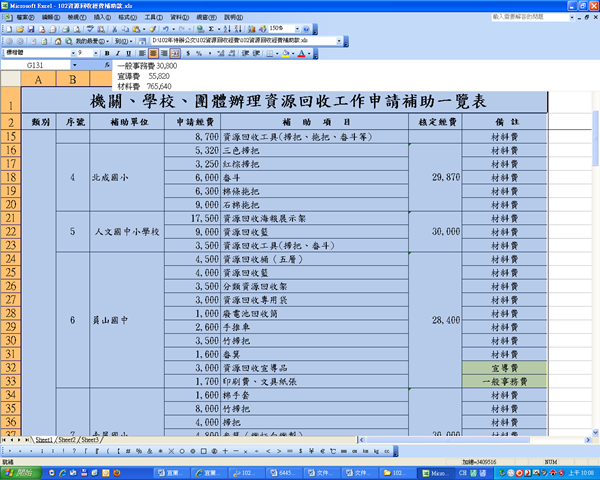Select row 18 header

tap(11, 177)
